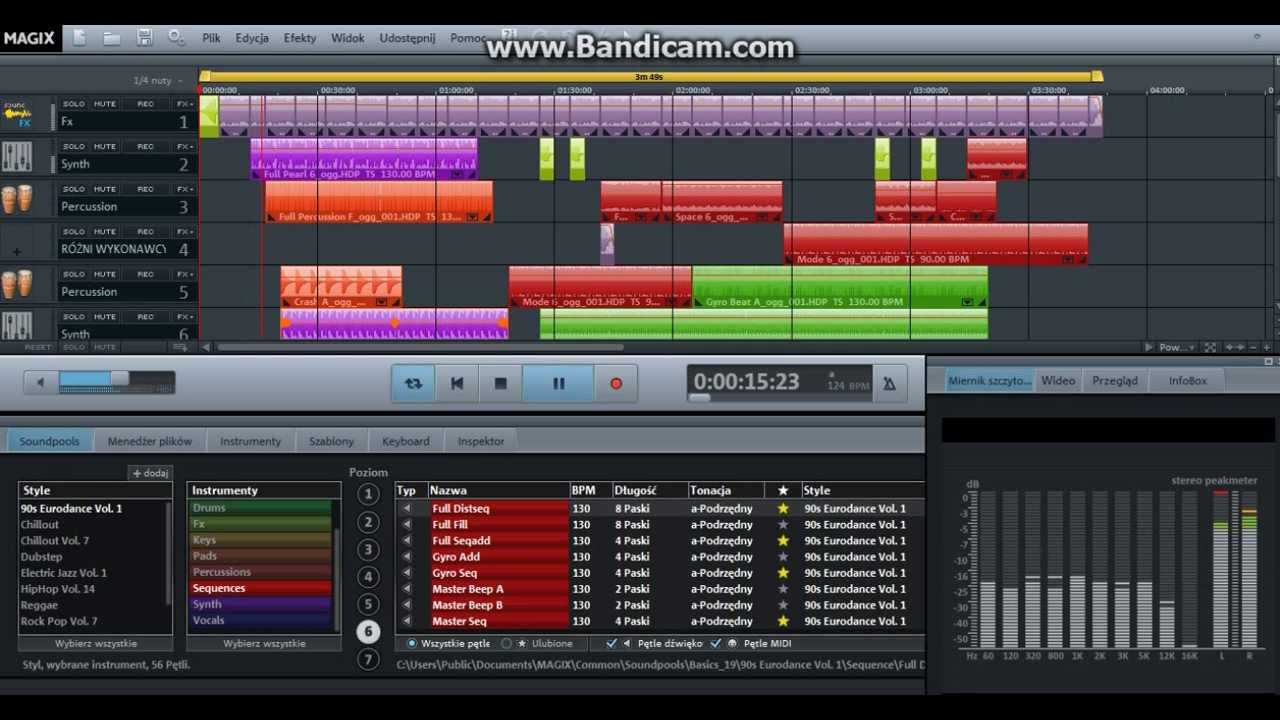Image resolution: width=1280 pixels, height=720 pixels.
Task: Click the open folder icon in toolbar
Action: (112, 38)
